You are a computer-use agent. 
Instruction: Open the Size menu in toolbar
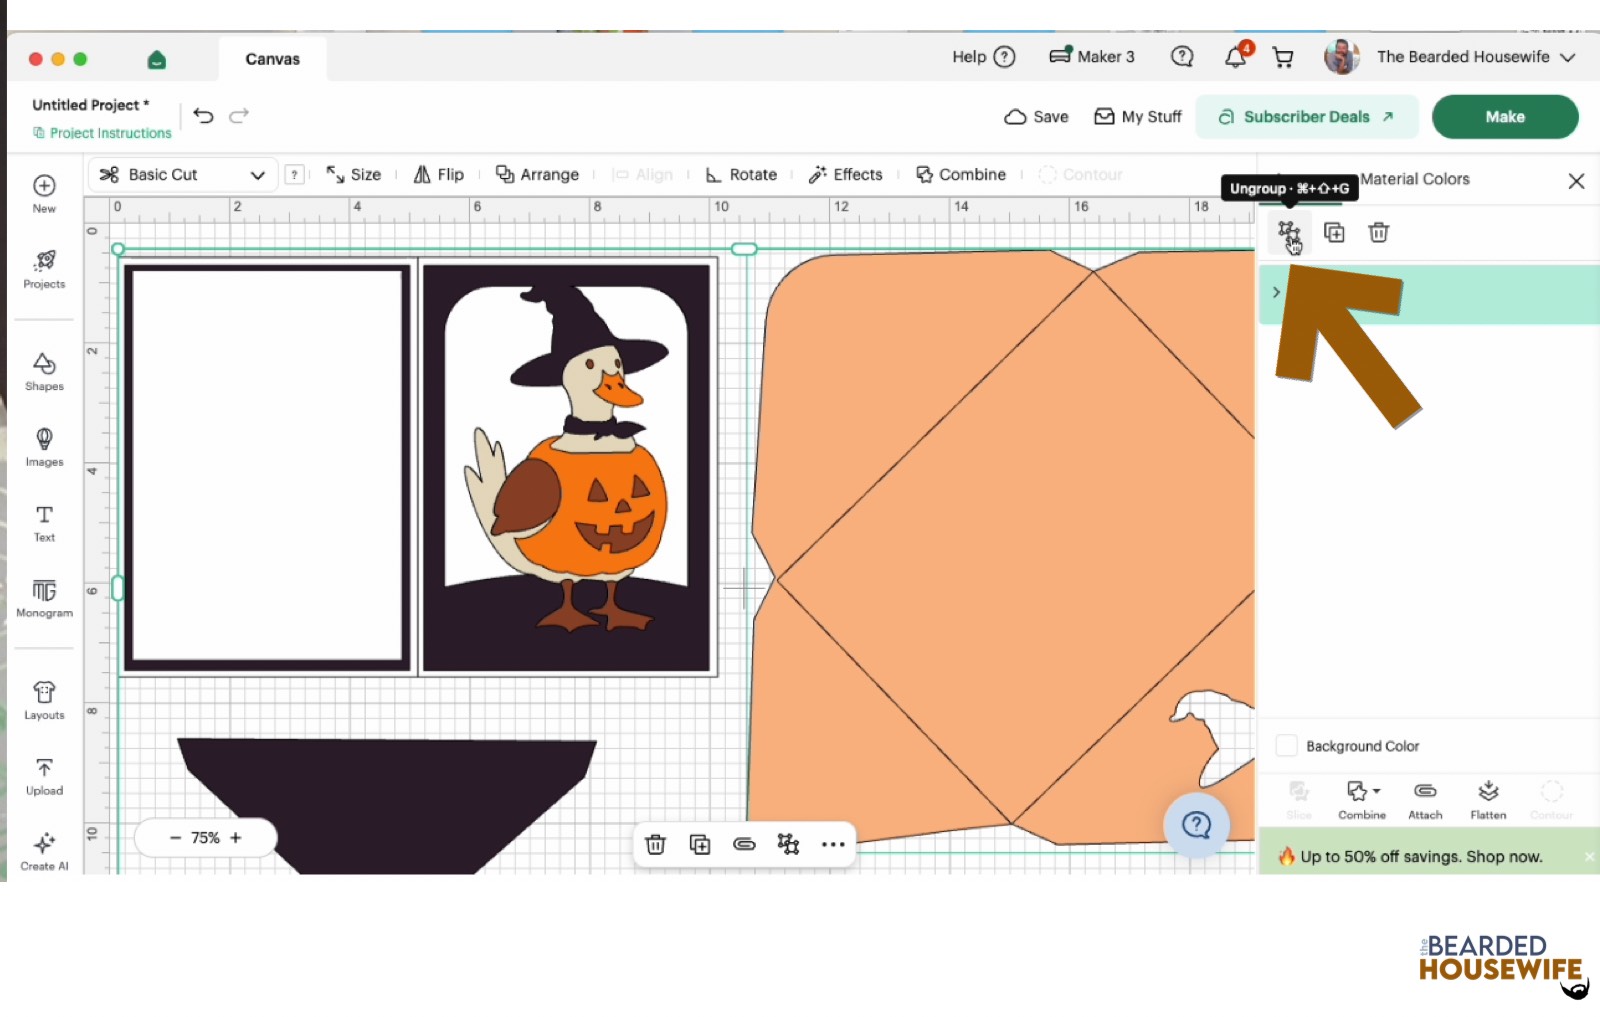354,174
